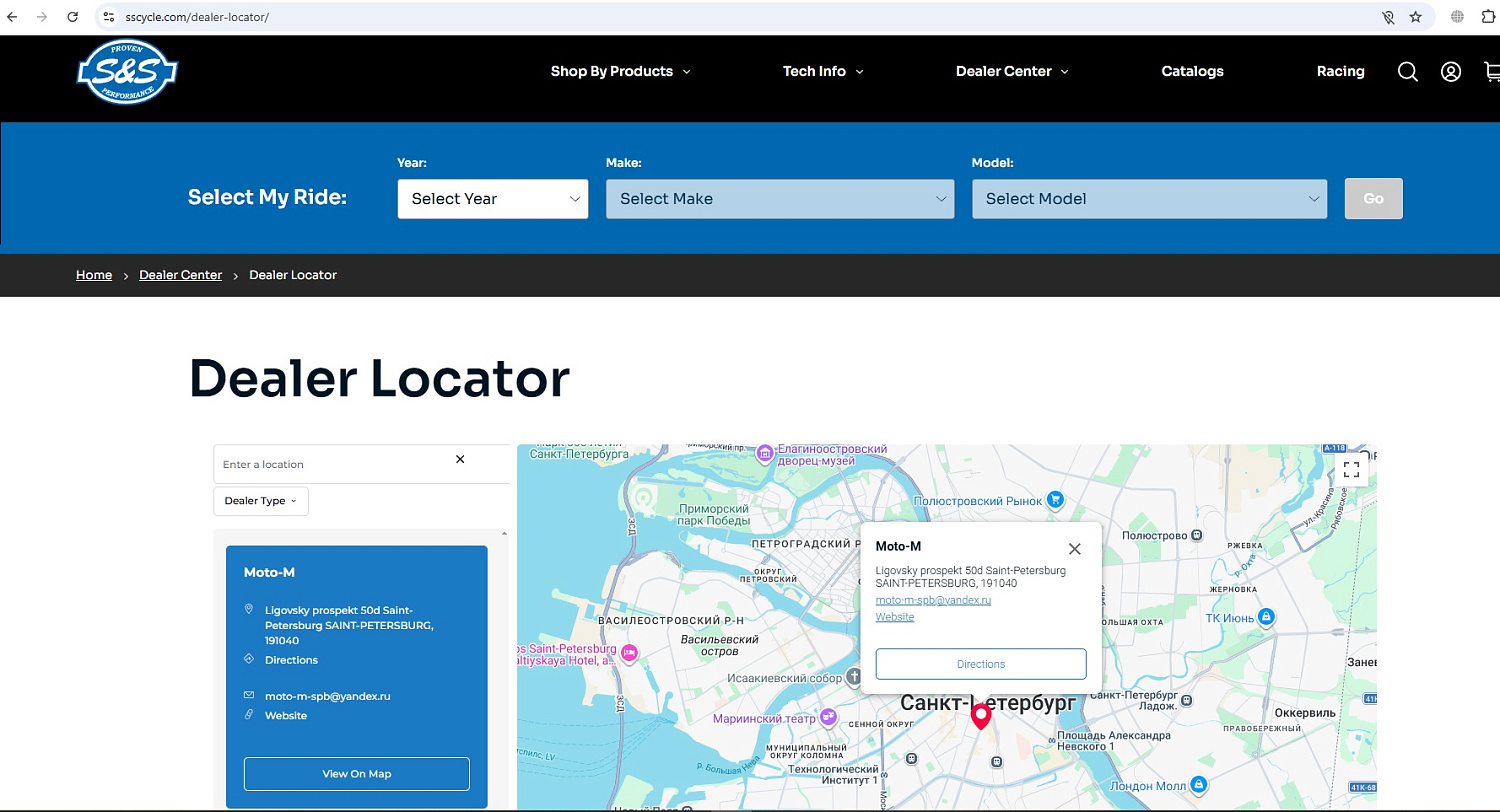The height and width of the screenshot is (812, 1500).
Task: Open the Website link in Moto-M card
Action: click(x=286, y=716)
